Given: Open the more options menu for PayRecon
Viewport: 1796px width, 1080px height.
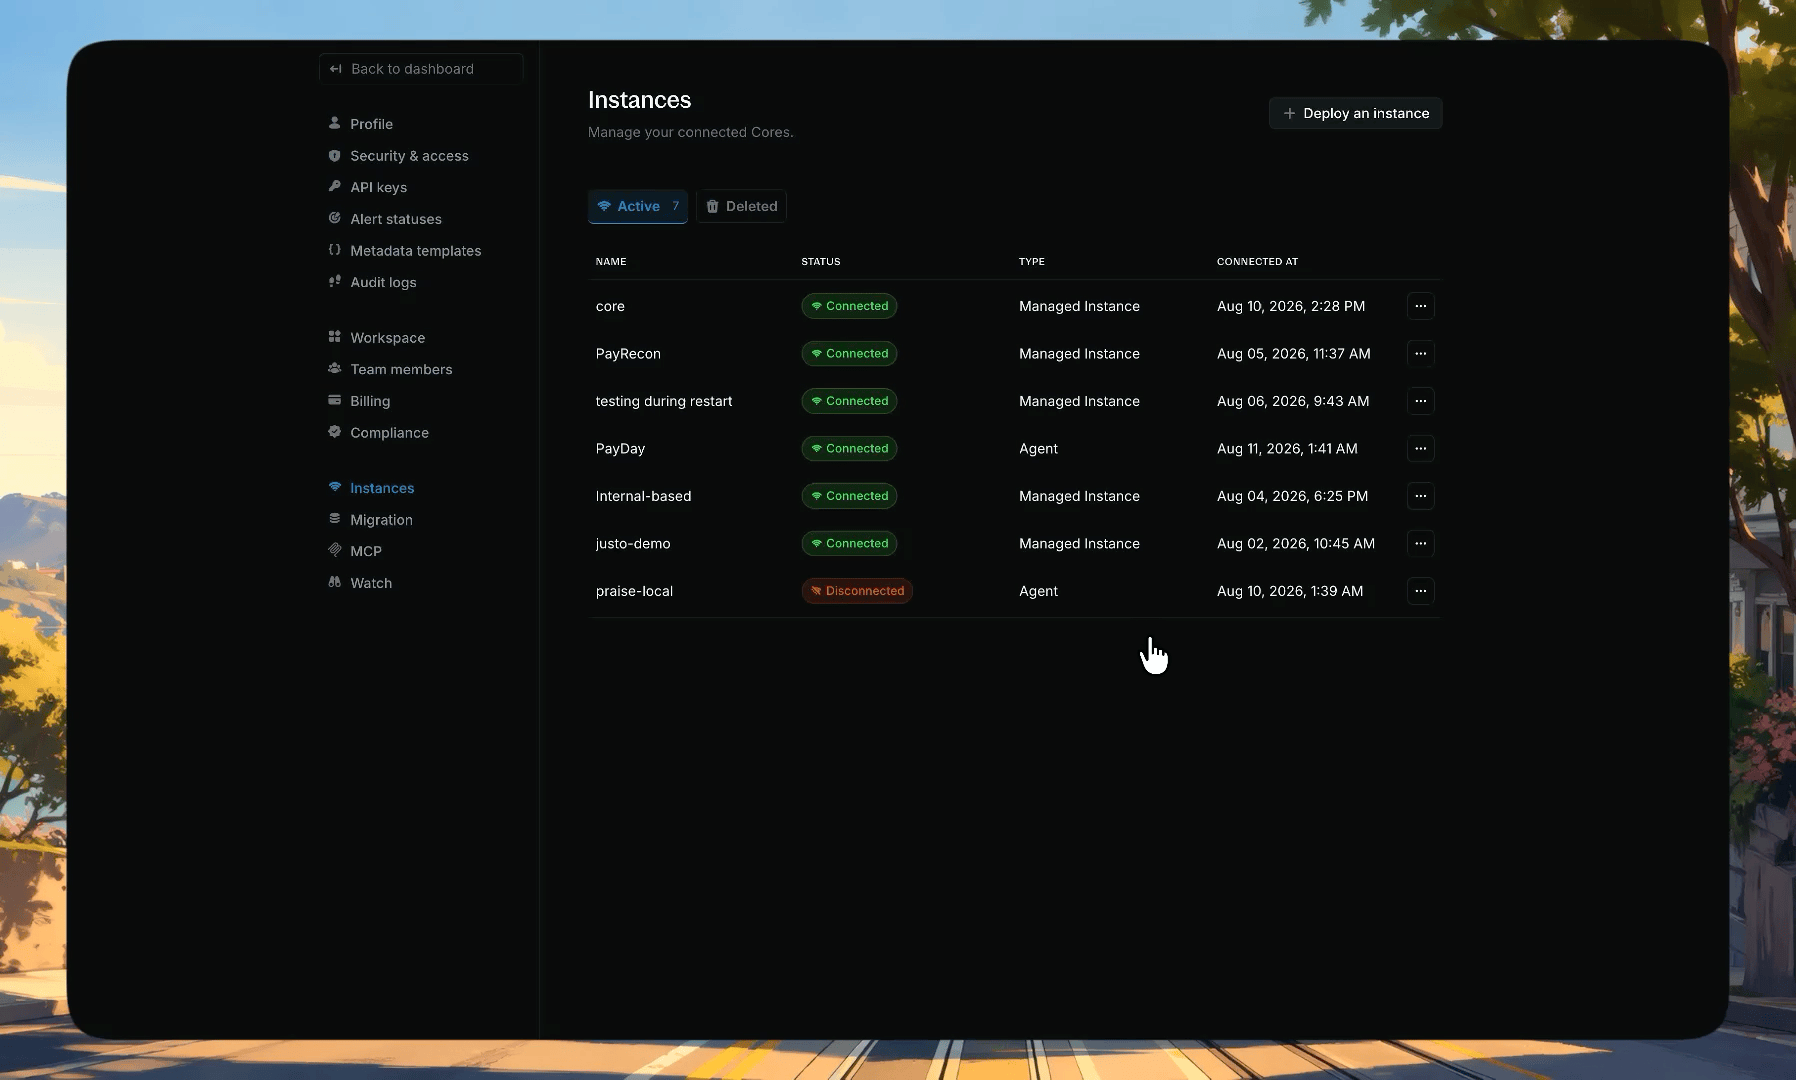Looking at the screenshot, I should [x=1420, y=353].
